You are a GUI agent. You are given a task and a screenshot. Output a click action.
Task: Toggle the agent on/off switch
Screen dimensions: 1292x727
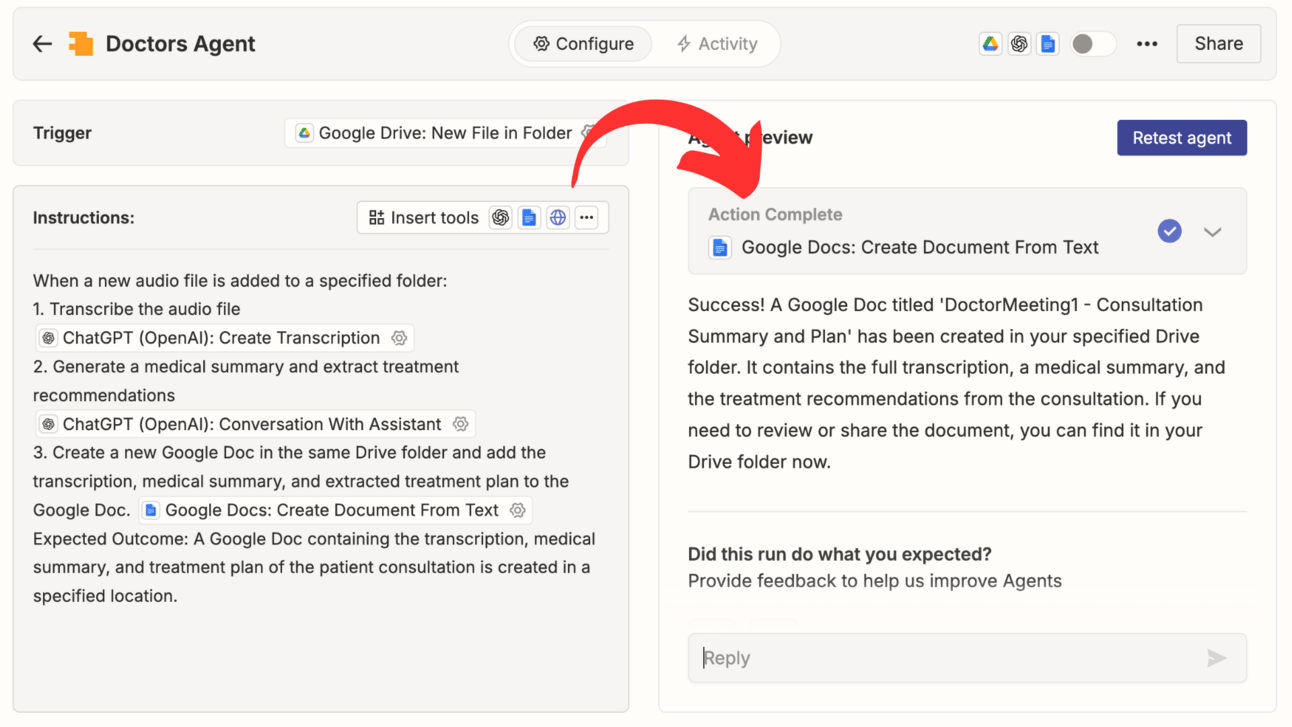point(1092,44)
